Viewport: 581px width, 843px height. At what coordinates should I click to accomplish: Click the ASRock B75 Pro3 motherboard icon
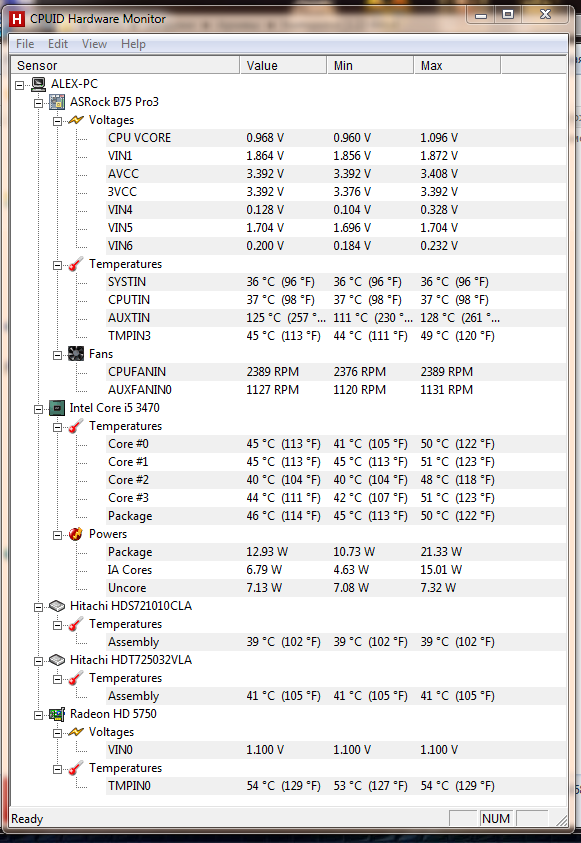point(57,102)
